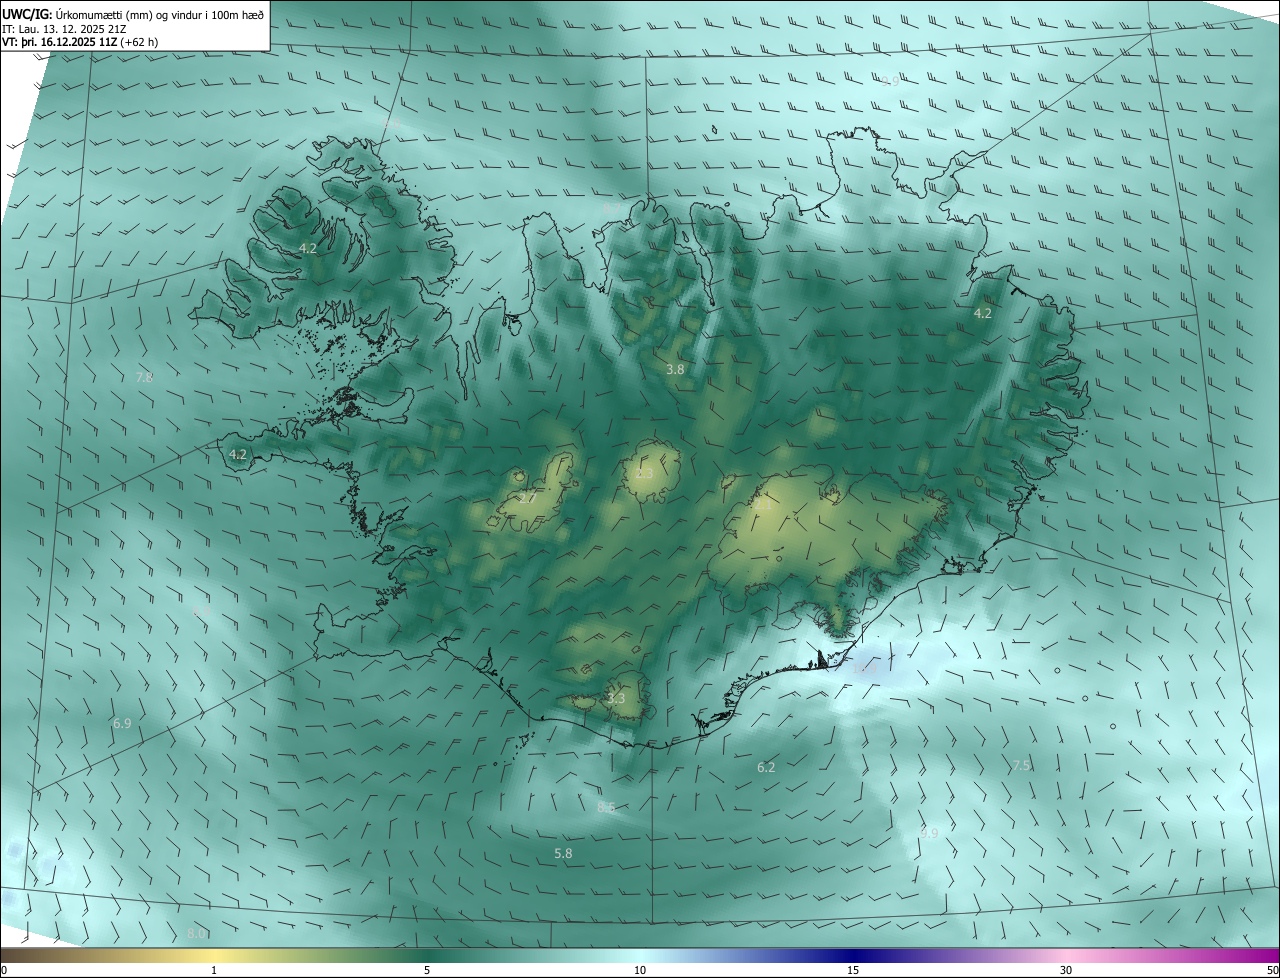
Task: Select the 8.5 value south of the coast
Action: pyautogui.click(x=606, y=807)
